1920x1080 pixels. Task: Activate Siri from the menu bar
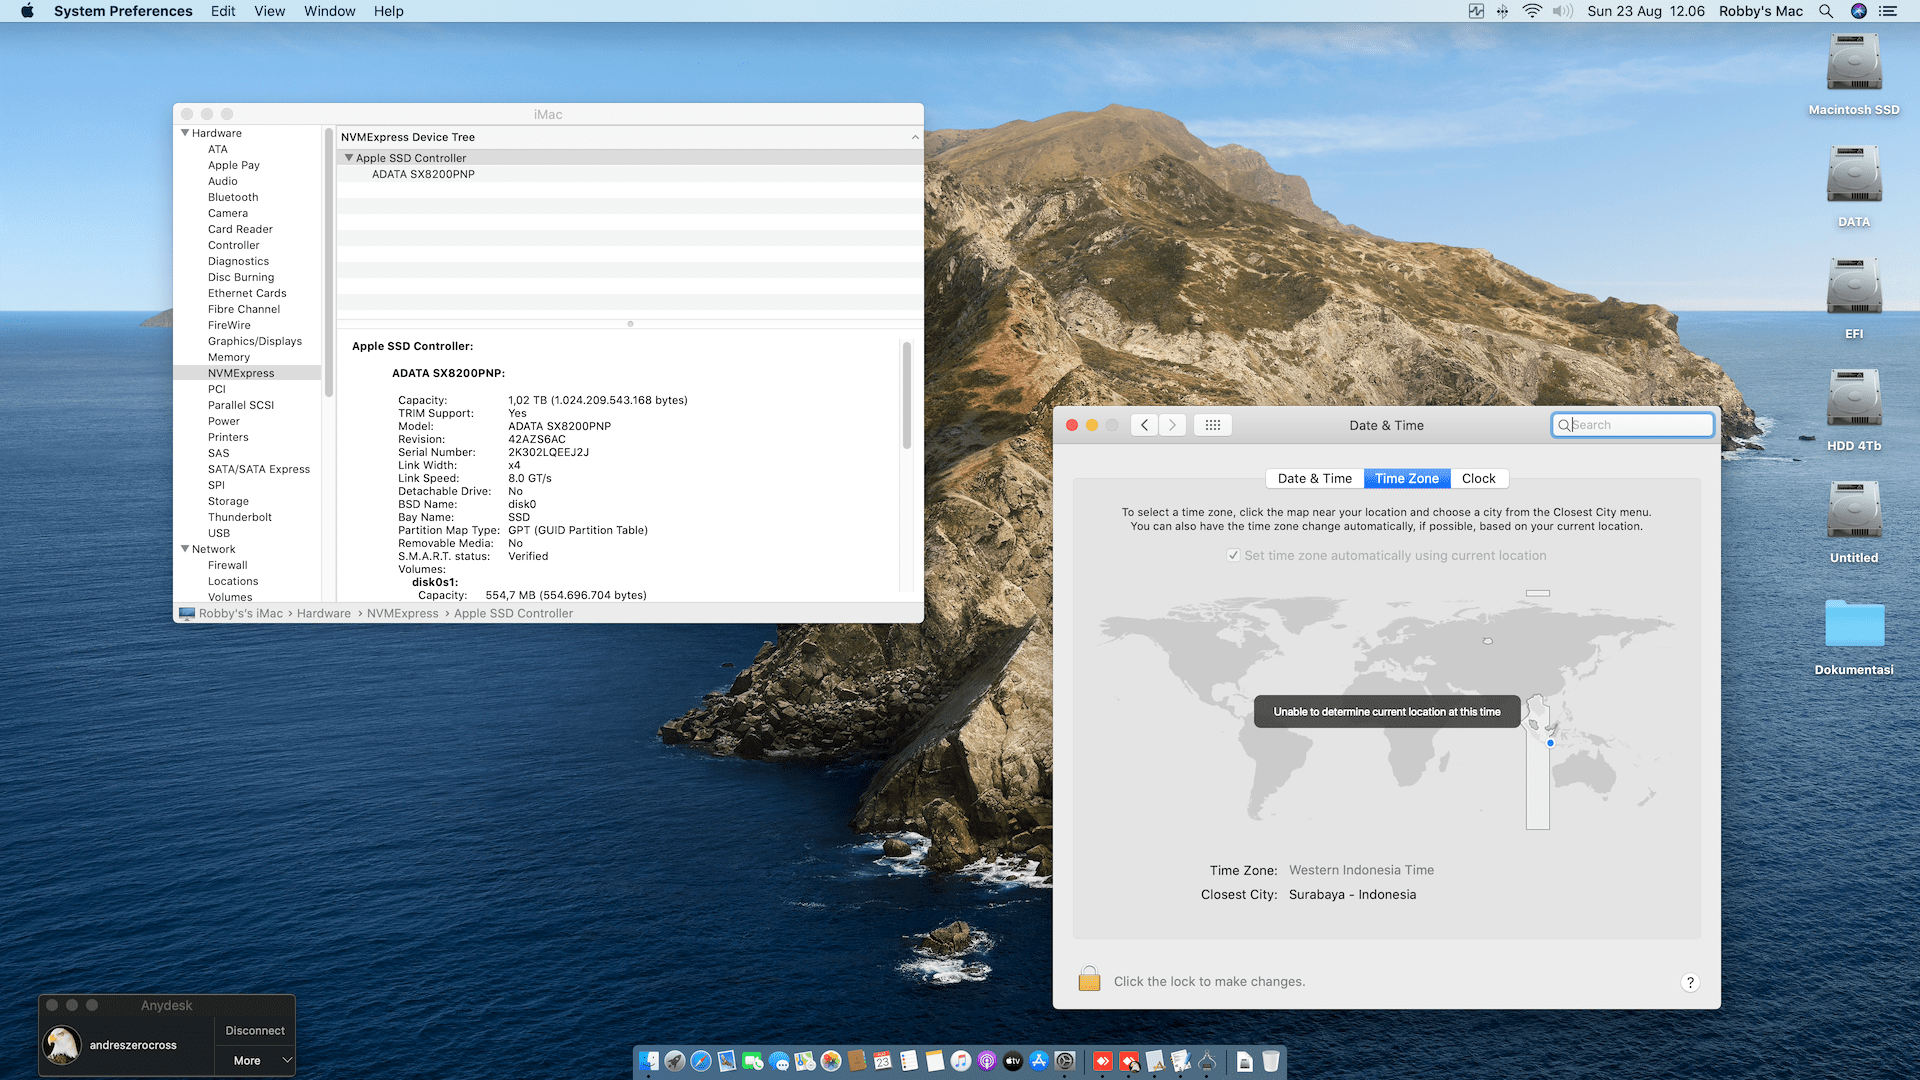pyautogui.click(x=1859, y=11)
